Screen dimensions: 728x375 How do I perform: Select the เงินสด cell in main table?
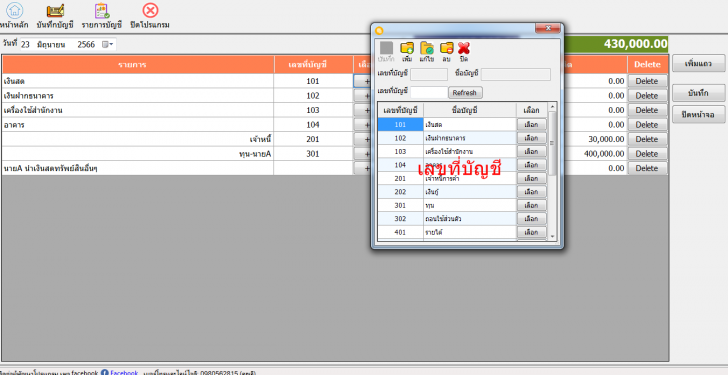(x=138, y=81)
